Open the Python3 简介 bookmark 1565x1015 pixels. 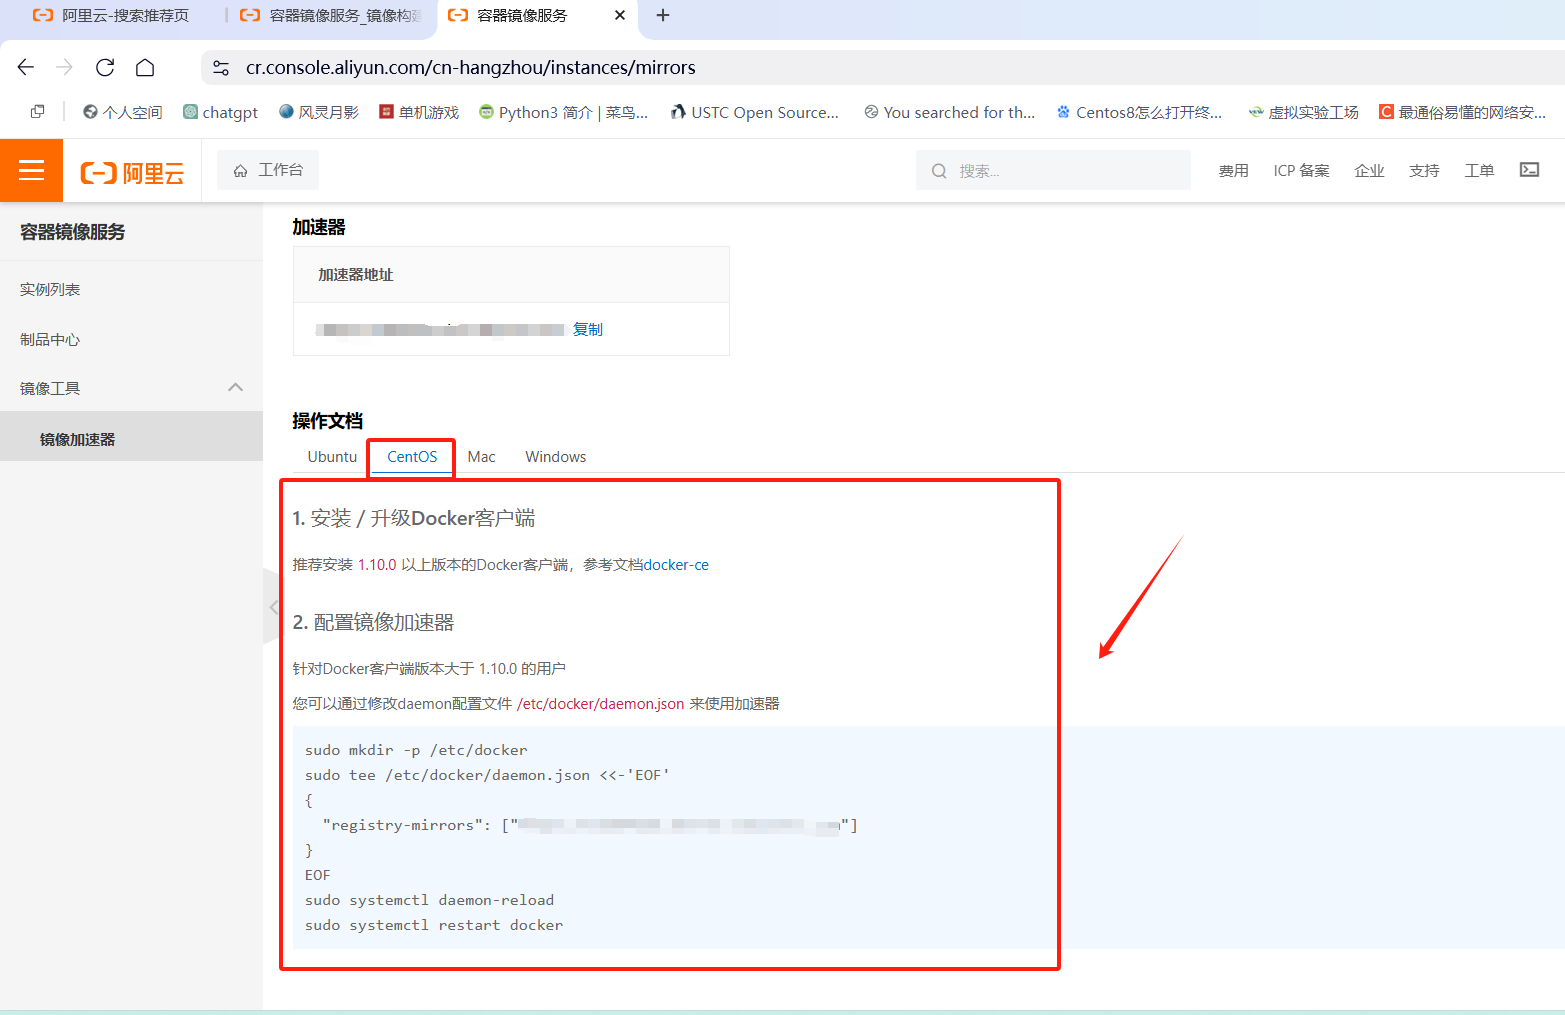[x=563, y=112]
